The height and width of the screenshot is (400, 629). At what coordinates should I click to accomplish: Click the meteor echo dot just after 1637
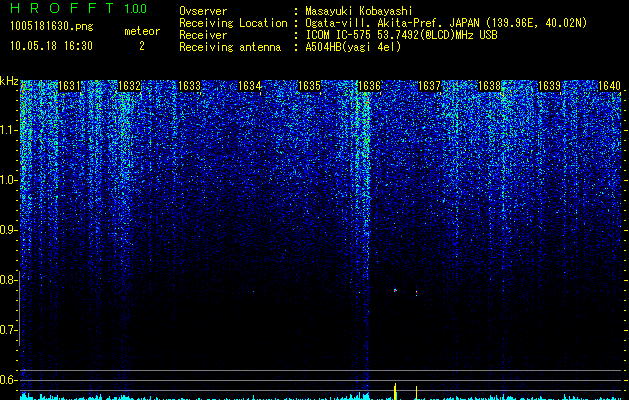tap(416, 293)
